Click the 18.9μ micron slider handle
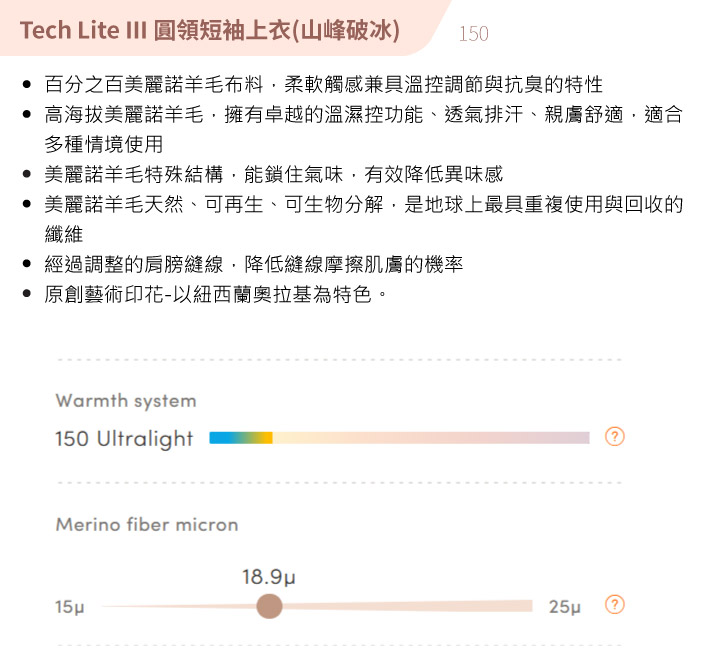Screen dimensions: 701x658 click(x=269, y=606)
